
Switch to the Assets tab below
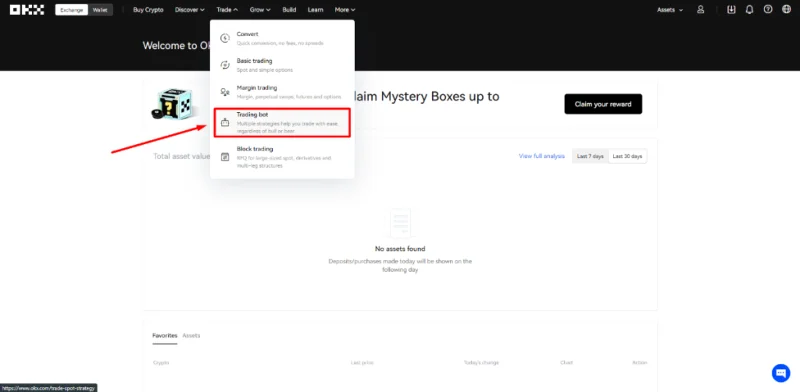click(191, 336)
